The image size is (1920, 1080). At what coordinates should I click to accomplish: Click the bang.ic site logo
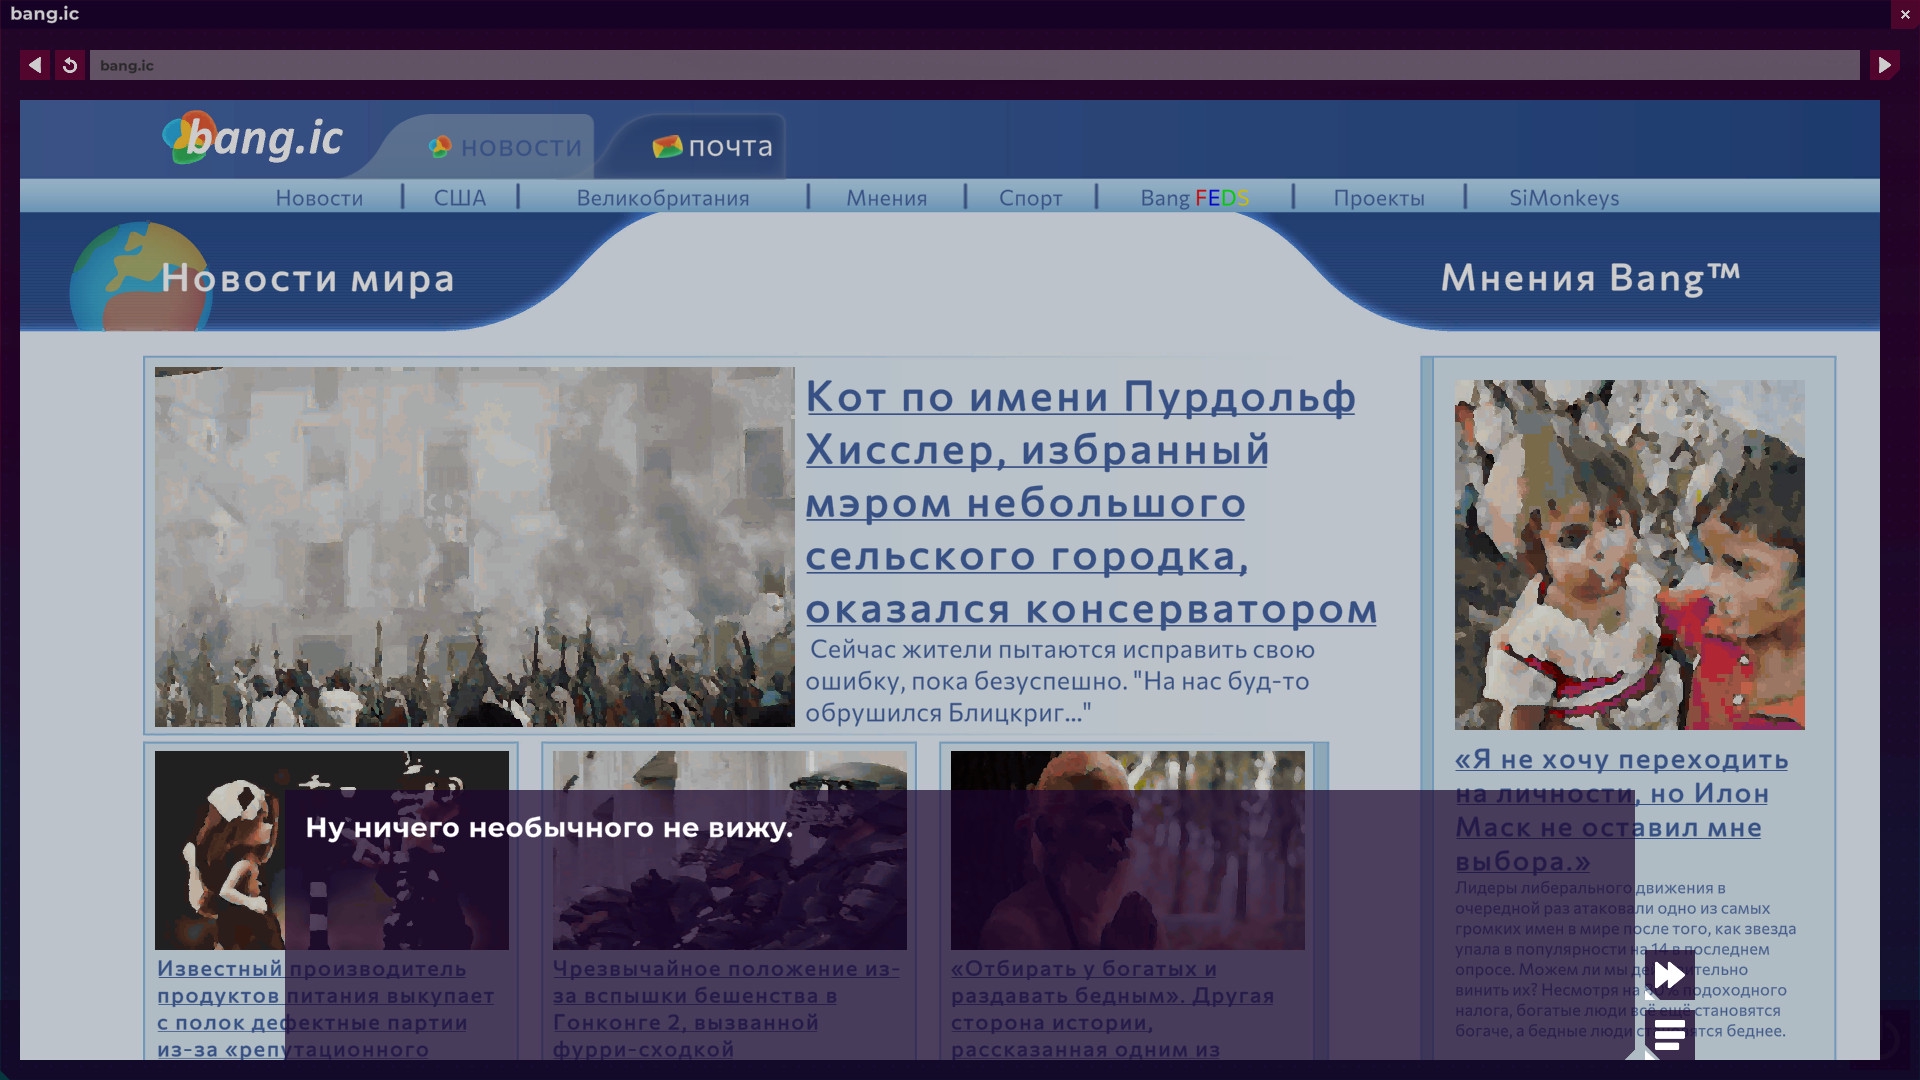253,138
